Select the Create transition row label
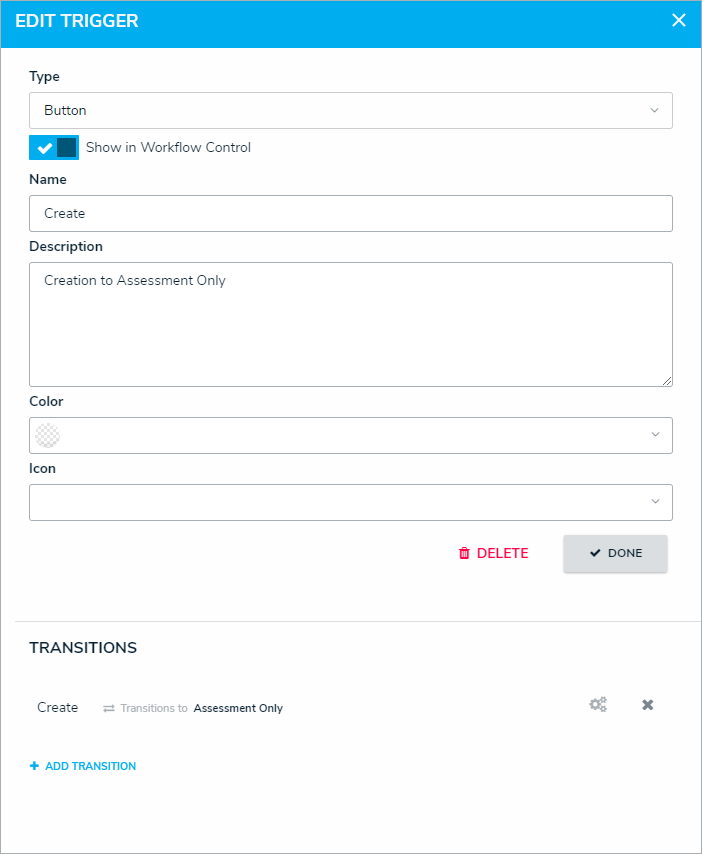Screen dimensions: 702x854 pos(57,707)
